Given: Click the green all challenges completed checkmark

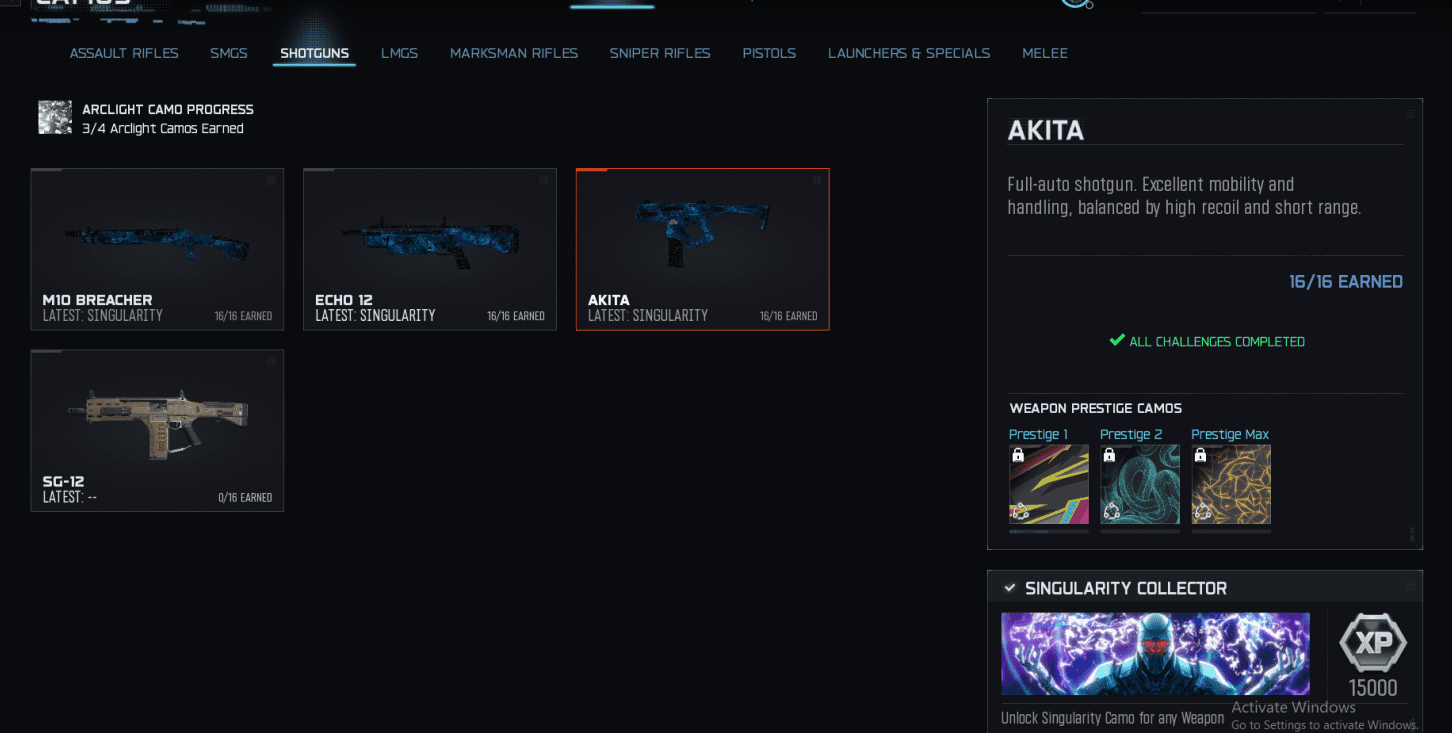Looking at the screenshot, I should click(x=1117, y=340).
